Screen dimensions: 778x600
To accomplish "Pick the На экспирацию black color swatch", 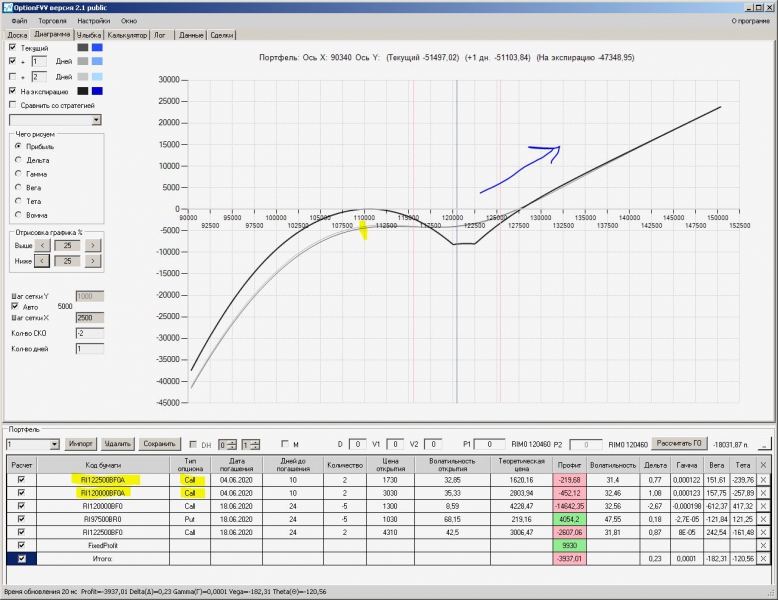I will [83, 91].
